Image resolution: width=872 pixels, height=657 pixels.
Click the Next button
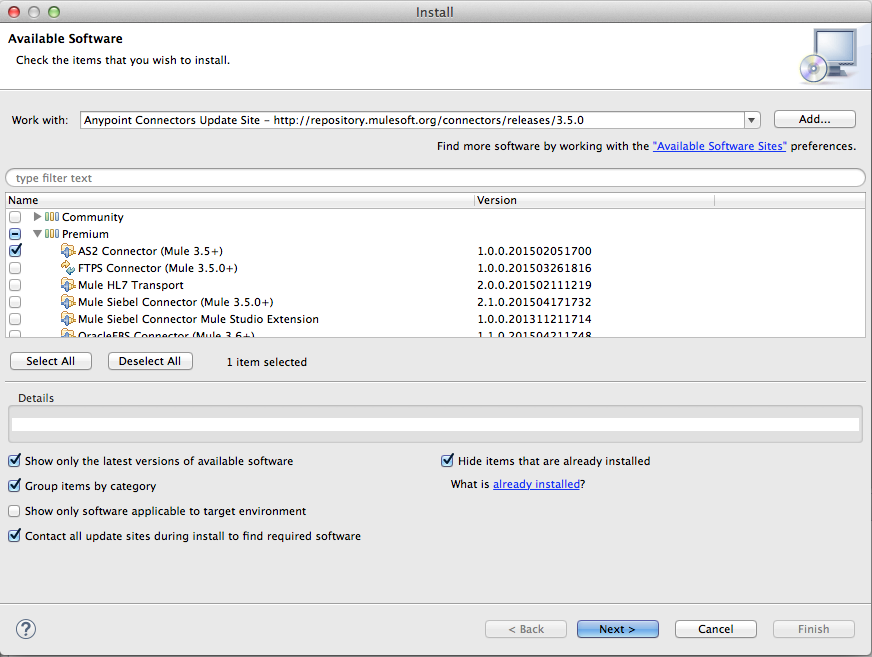click(617, 629)
